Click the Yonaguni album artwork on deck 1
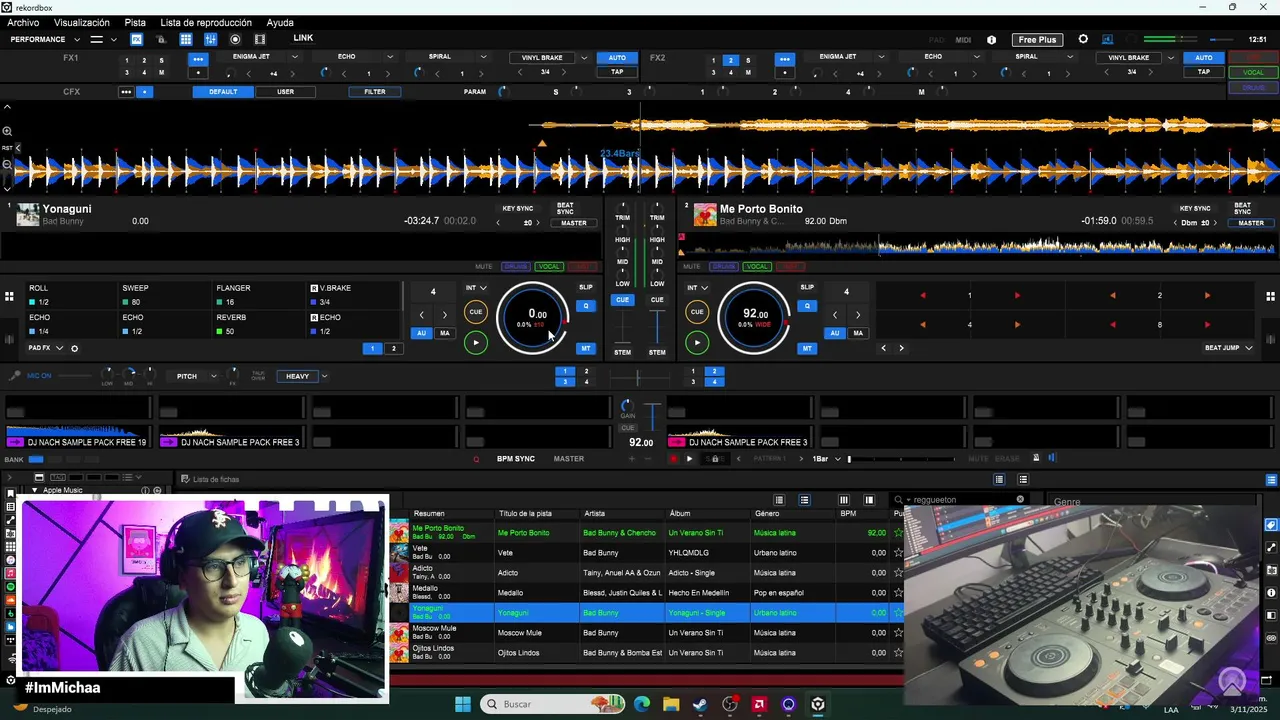 pyautogui.click(x=28, y=214)
